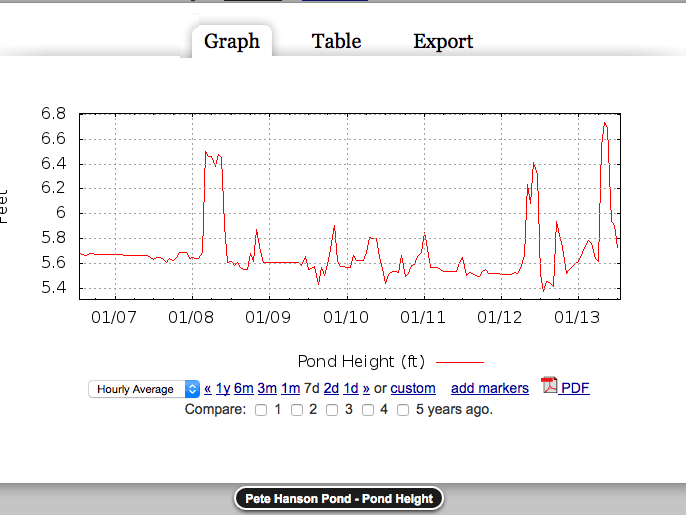
Task: Click the 7d current range text
Action: (x=312, y=389)
